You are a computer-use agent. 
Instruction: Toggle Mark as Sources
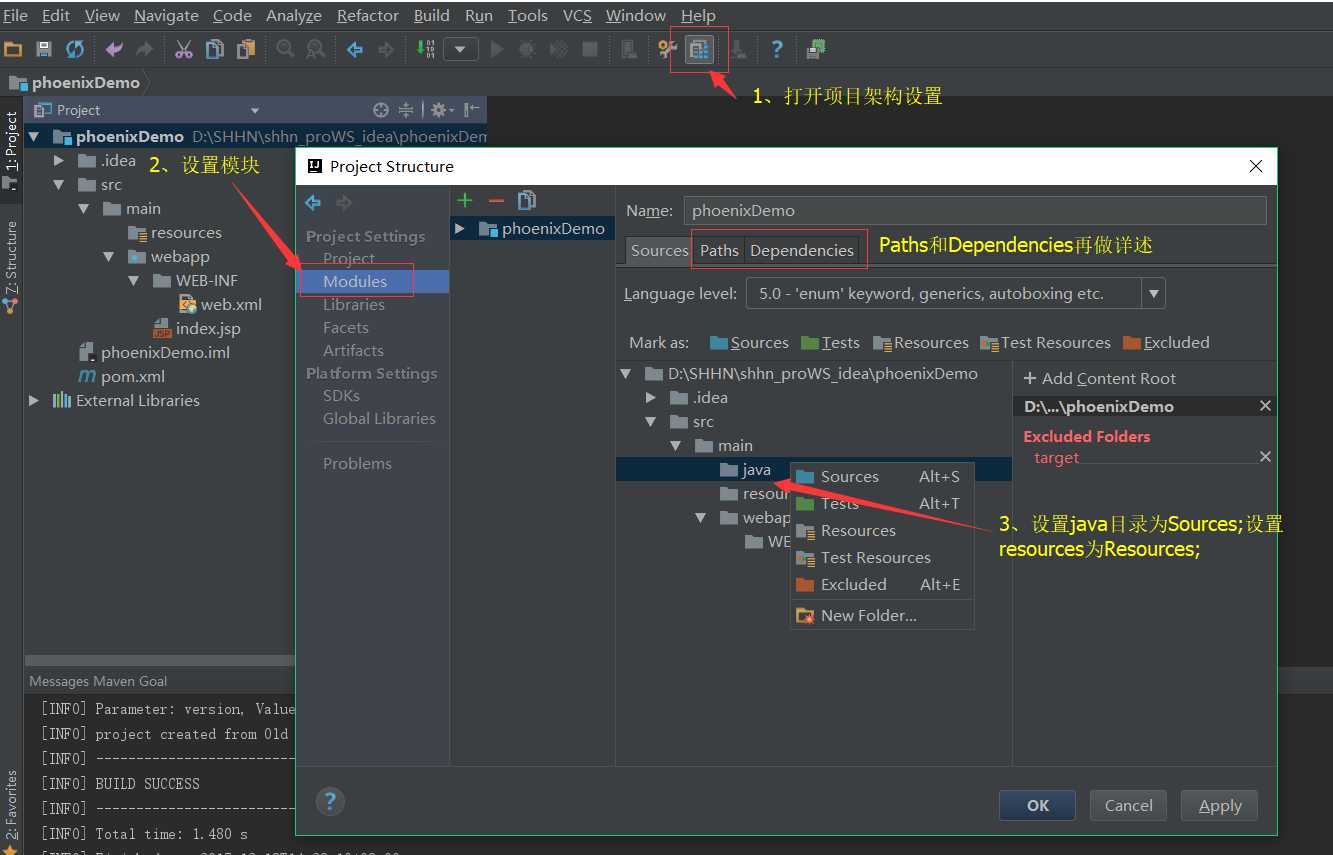point(749,343)
